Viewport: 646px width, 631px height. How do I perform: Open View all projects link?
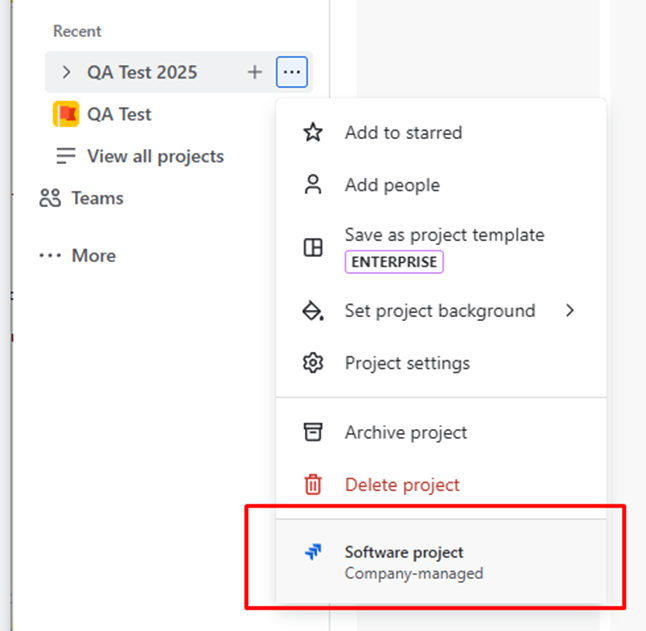155,156
